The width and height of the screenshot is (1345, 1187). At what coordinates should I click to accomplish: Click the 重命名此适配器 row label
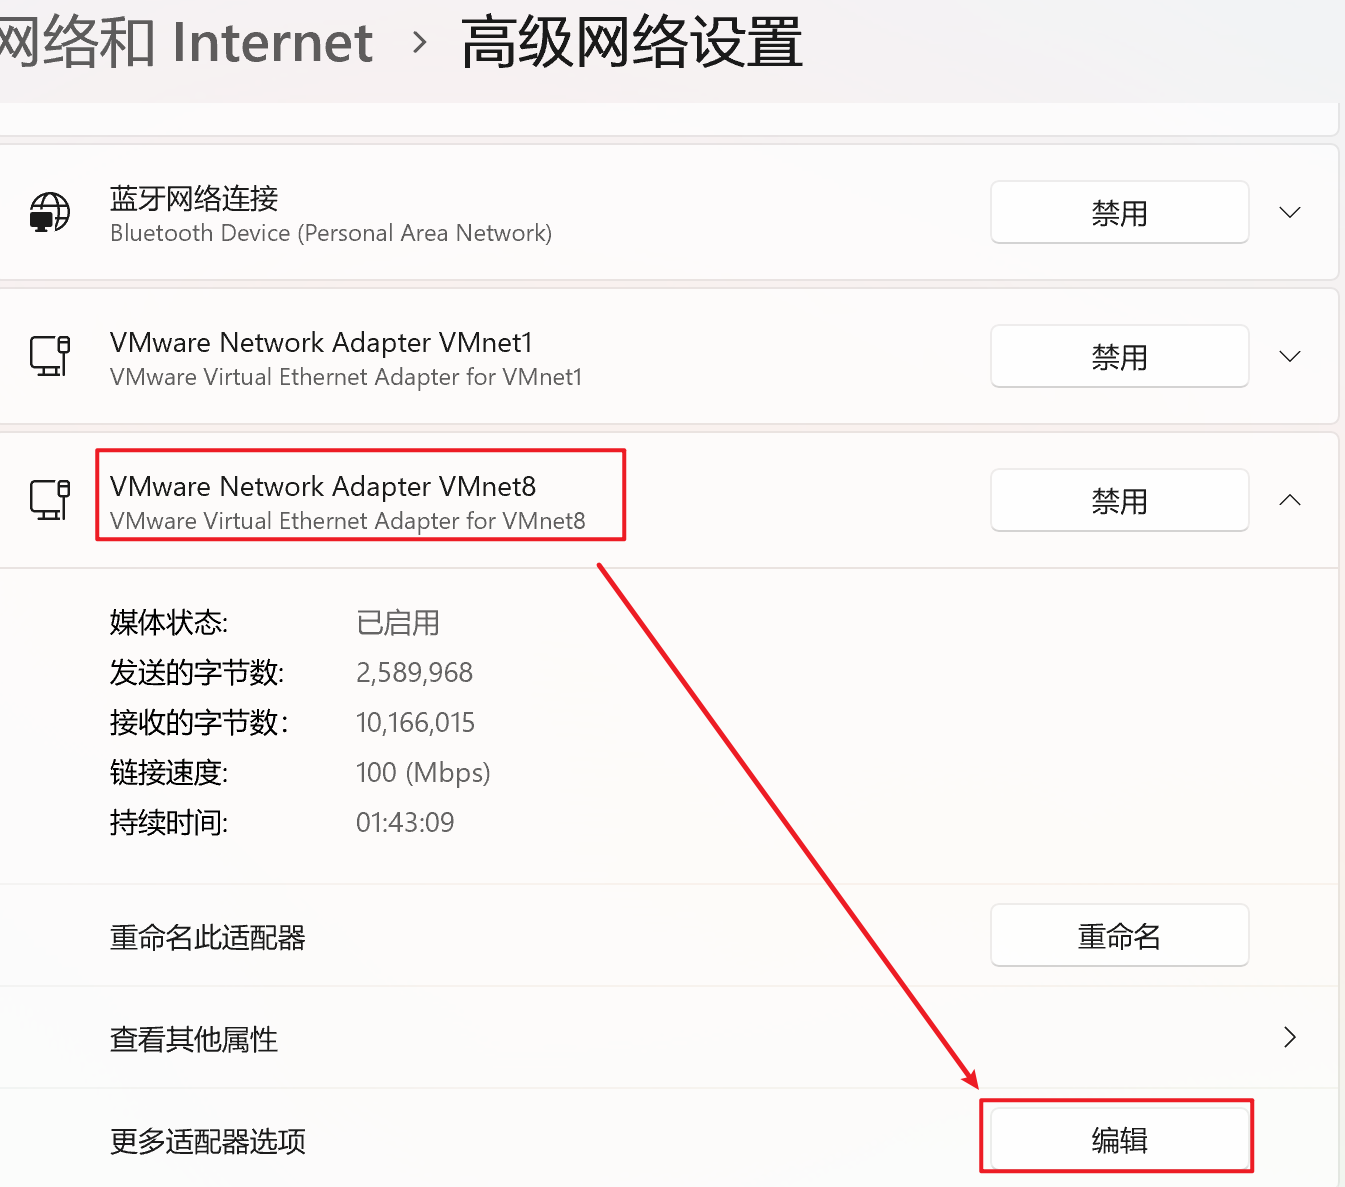pos(208,938)
